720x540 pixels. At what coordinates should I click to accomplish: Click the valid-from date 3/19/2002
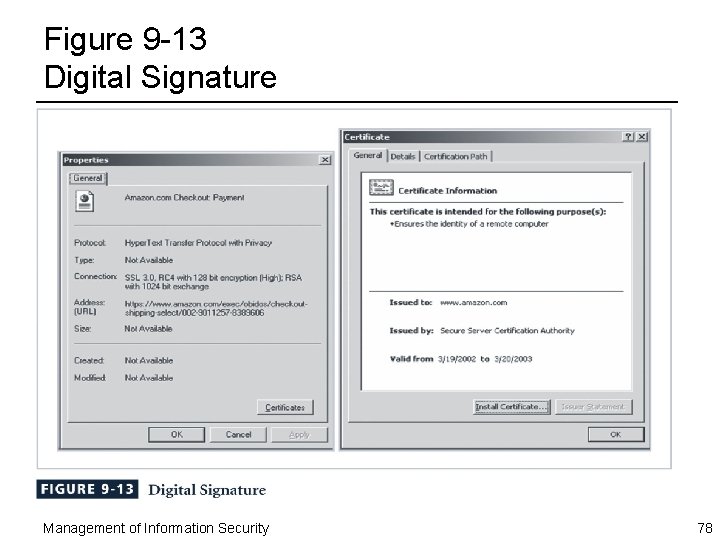coord(457,359)
